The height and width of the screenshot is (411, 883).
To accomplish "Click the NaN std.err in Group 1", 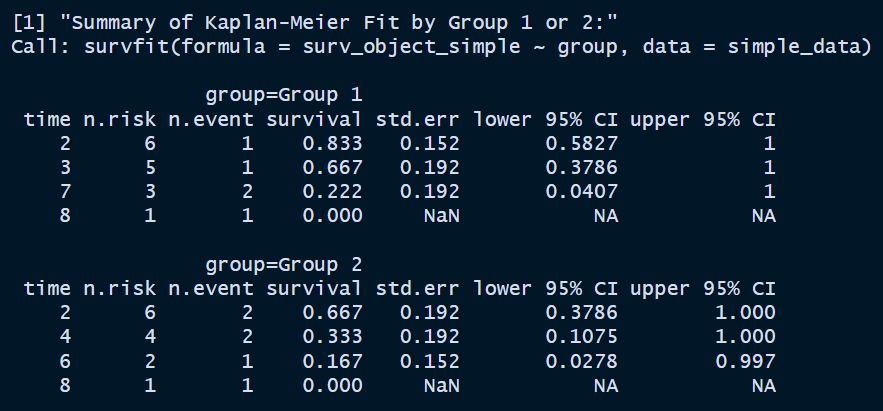I will tap(442, 216).
